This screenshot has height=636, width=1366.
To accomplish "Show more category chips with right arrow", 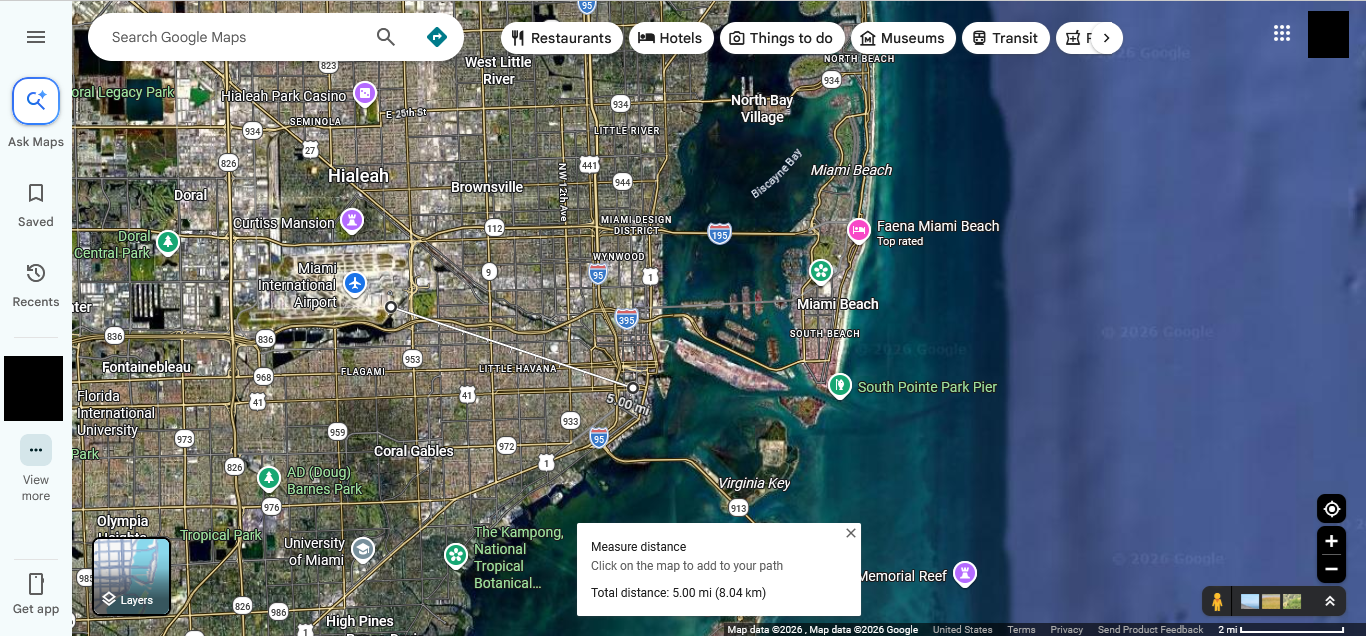I will click(x=1106, y=38).
